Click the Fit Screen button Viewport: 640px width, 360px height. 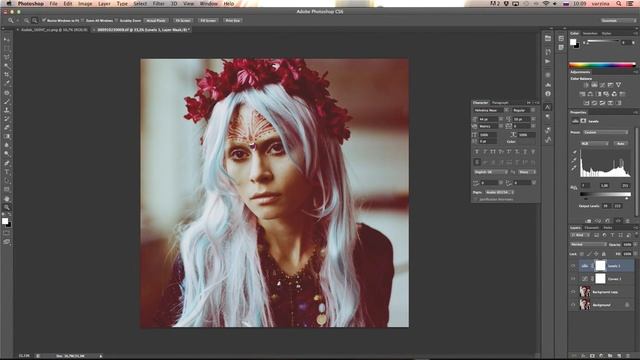tap(183, 20)
